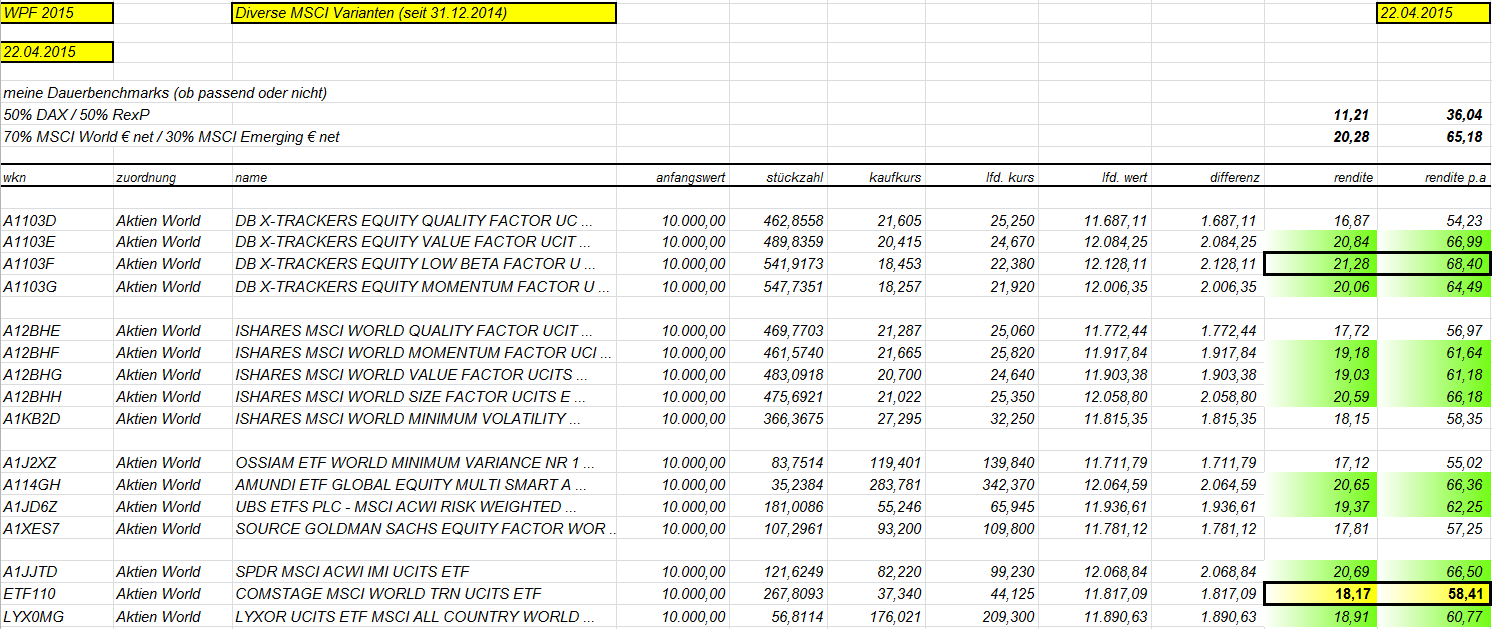The height and width of the screenshot is (629, 1492).
Task: Click 'meine Dauerbenchmarks' note cell
Action: point(165,93)
